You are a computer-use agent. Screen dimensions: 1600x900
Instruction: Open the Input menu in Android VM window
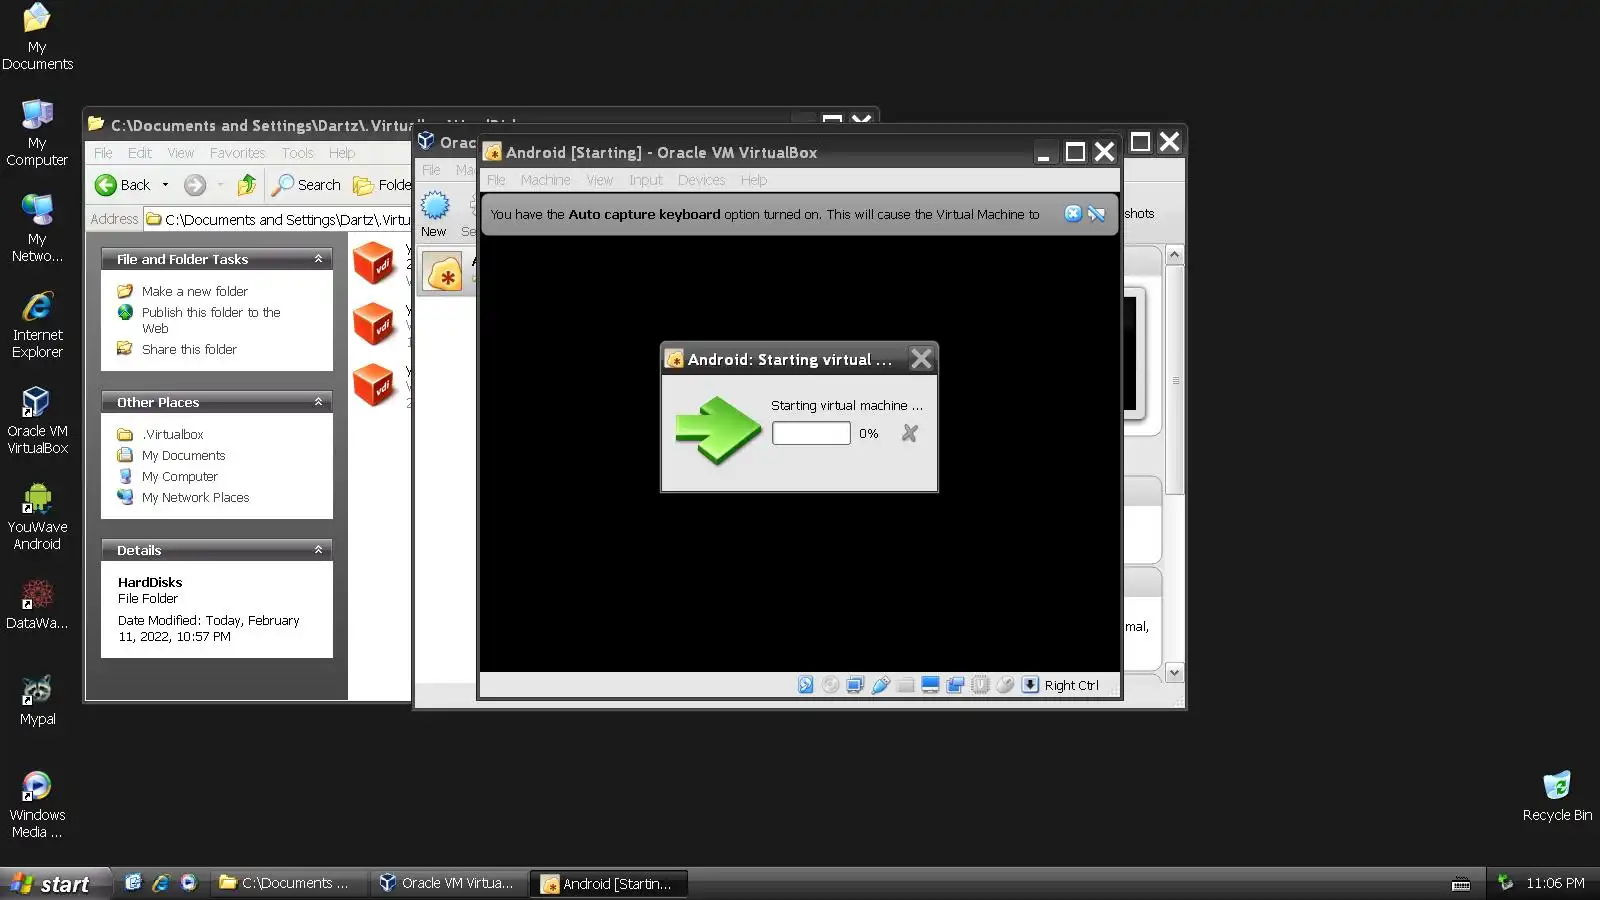coord(646,180)
